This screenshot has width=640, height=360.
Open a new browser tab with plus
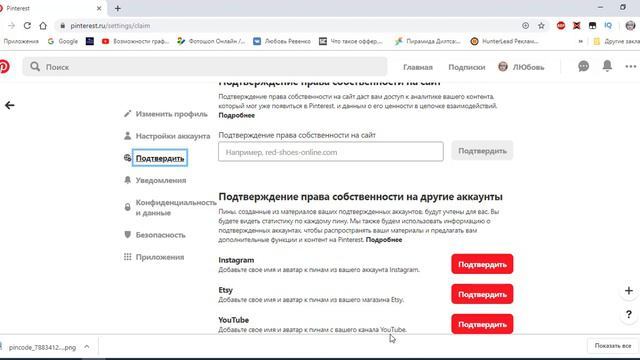[118, 8]
